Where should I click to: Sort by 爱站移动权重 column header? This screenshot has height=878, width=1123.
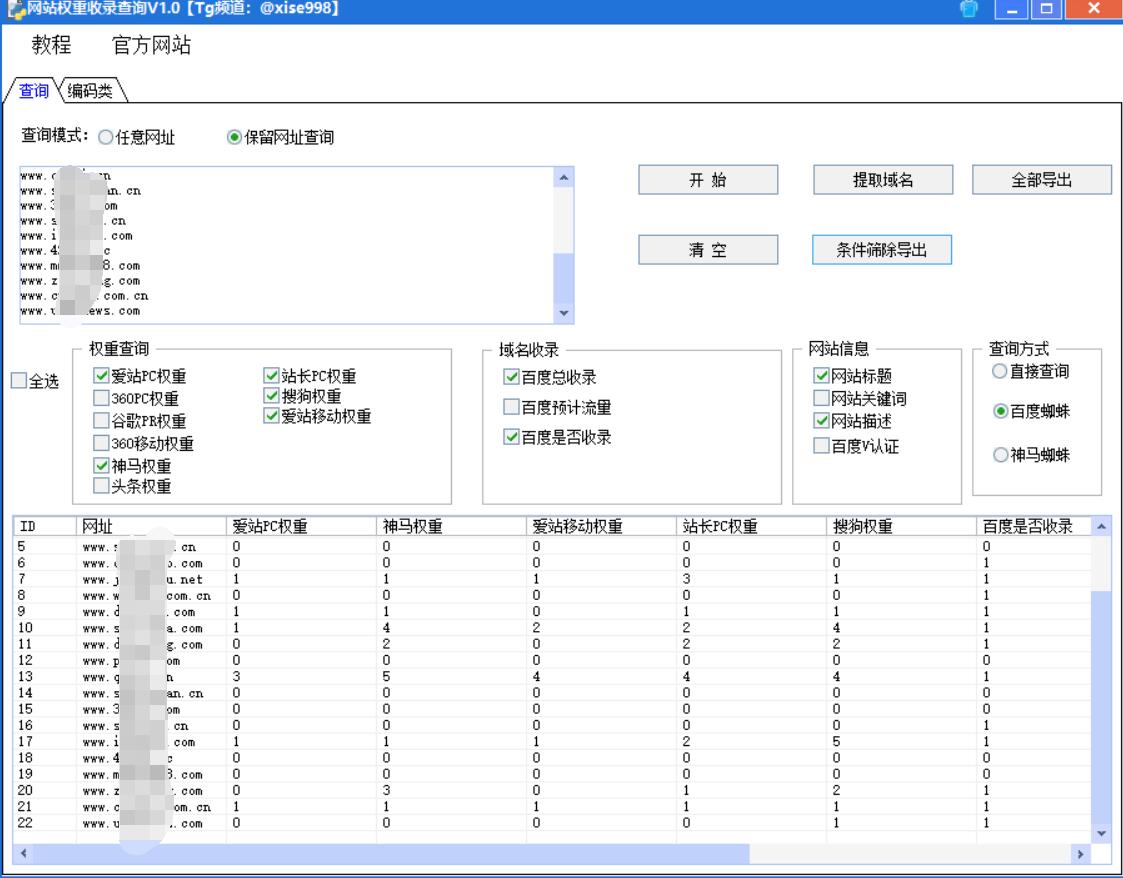(x=601, y=526)
